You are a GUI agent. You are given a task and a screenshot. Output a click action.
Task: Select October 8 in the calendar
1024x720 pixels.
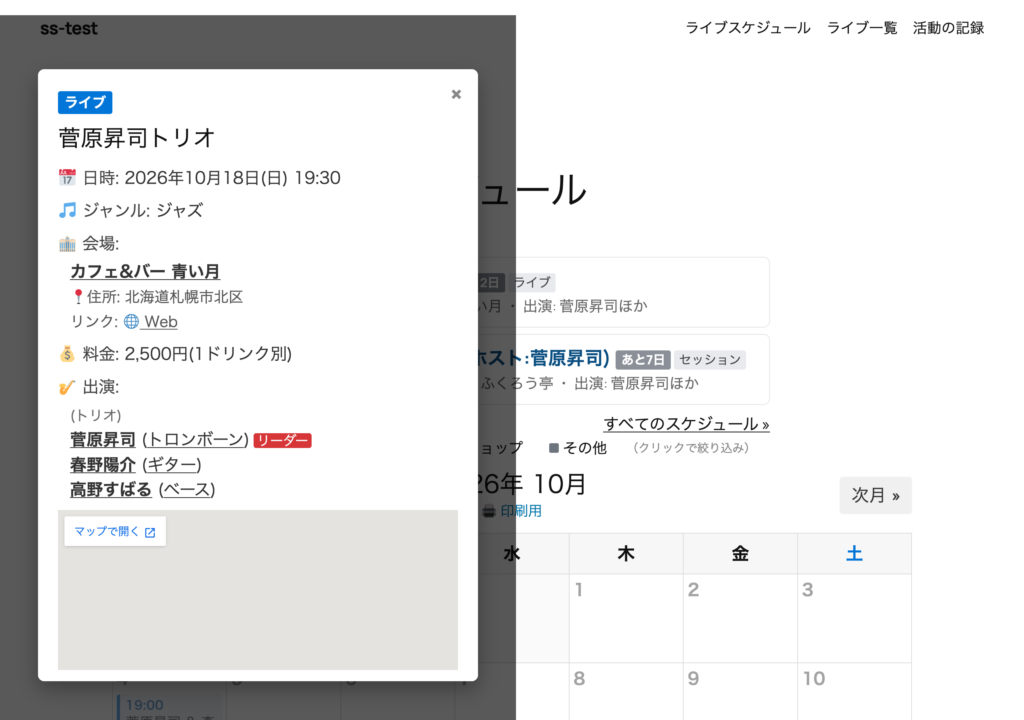626,692
